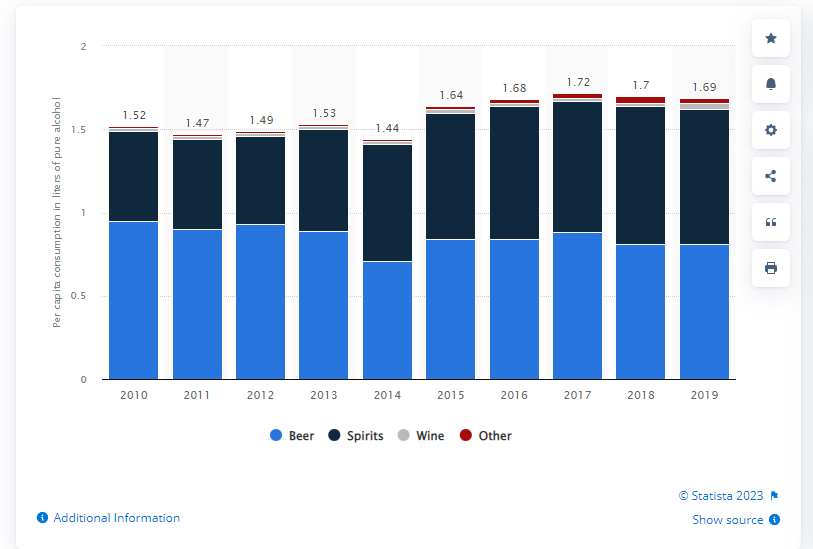Click the red Other segment for 2018

640,100
